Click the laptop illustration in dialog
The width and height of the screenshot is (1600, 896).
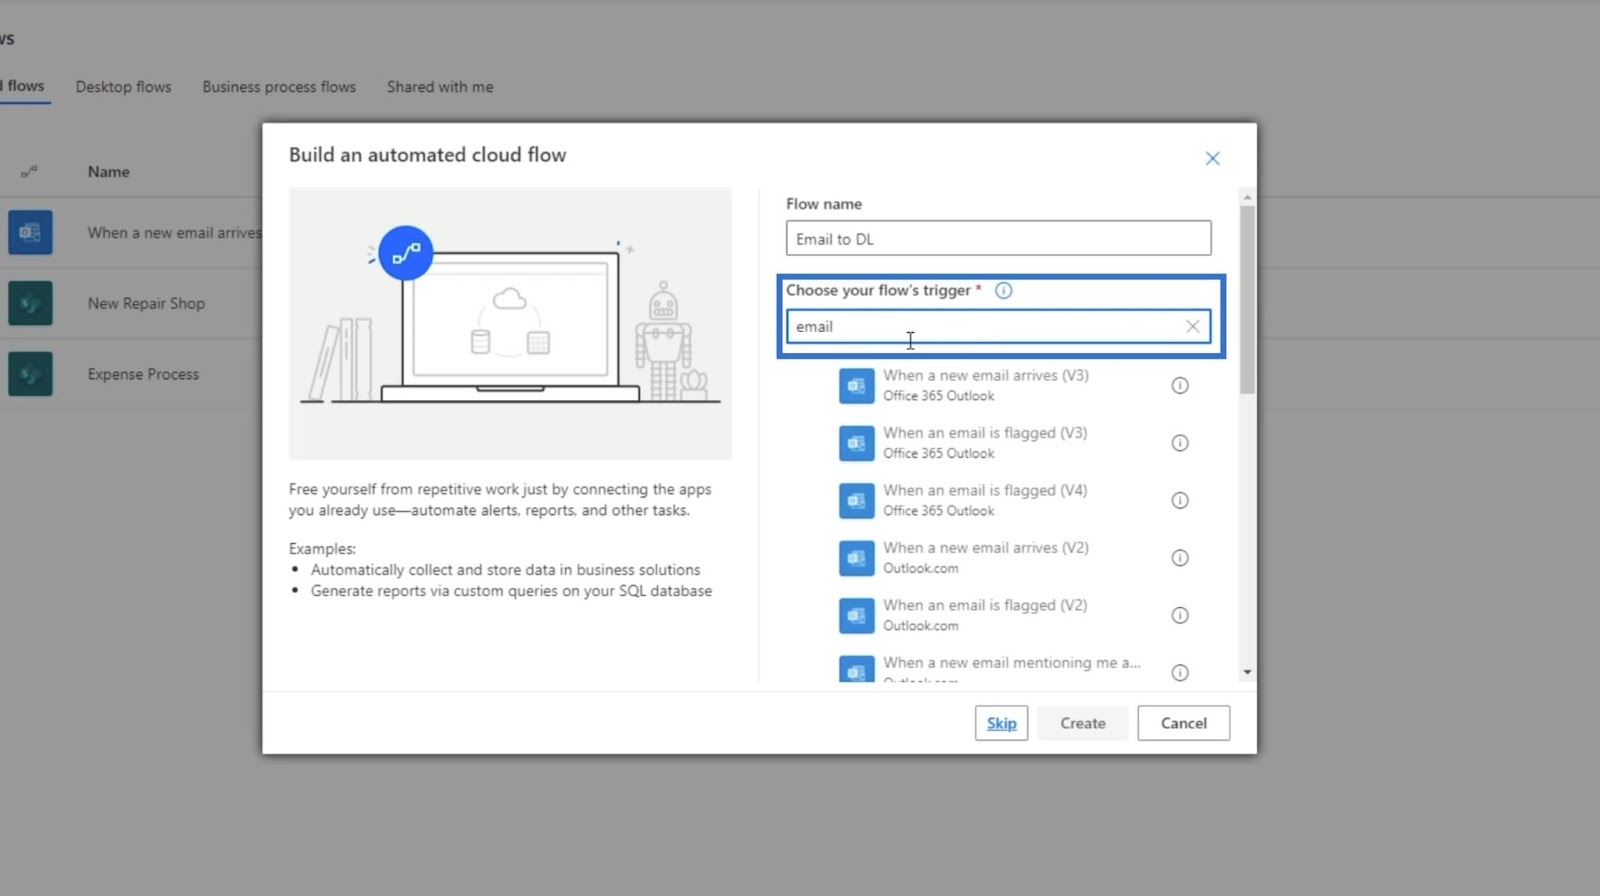coord(510,323)
